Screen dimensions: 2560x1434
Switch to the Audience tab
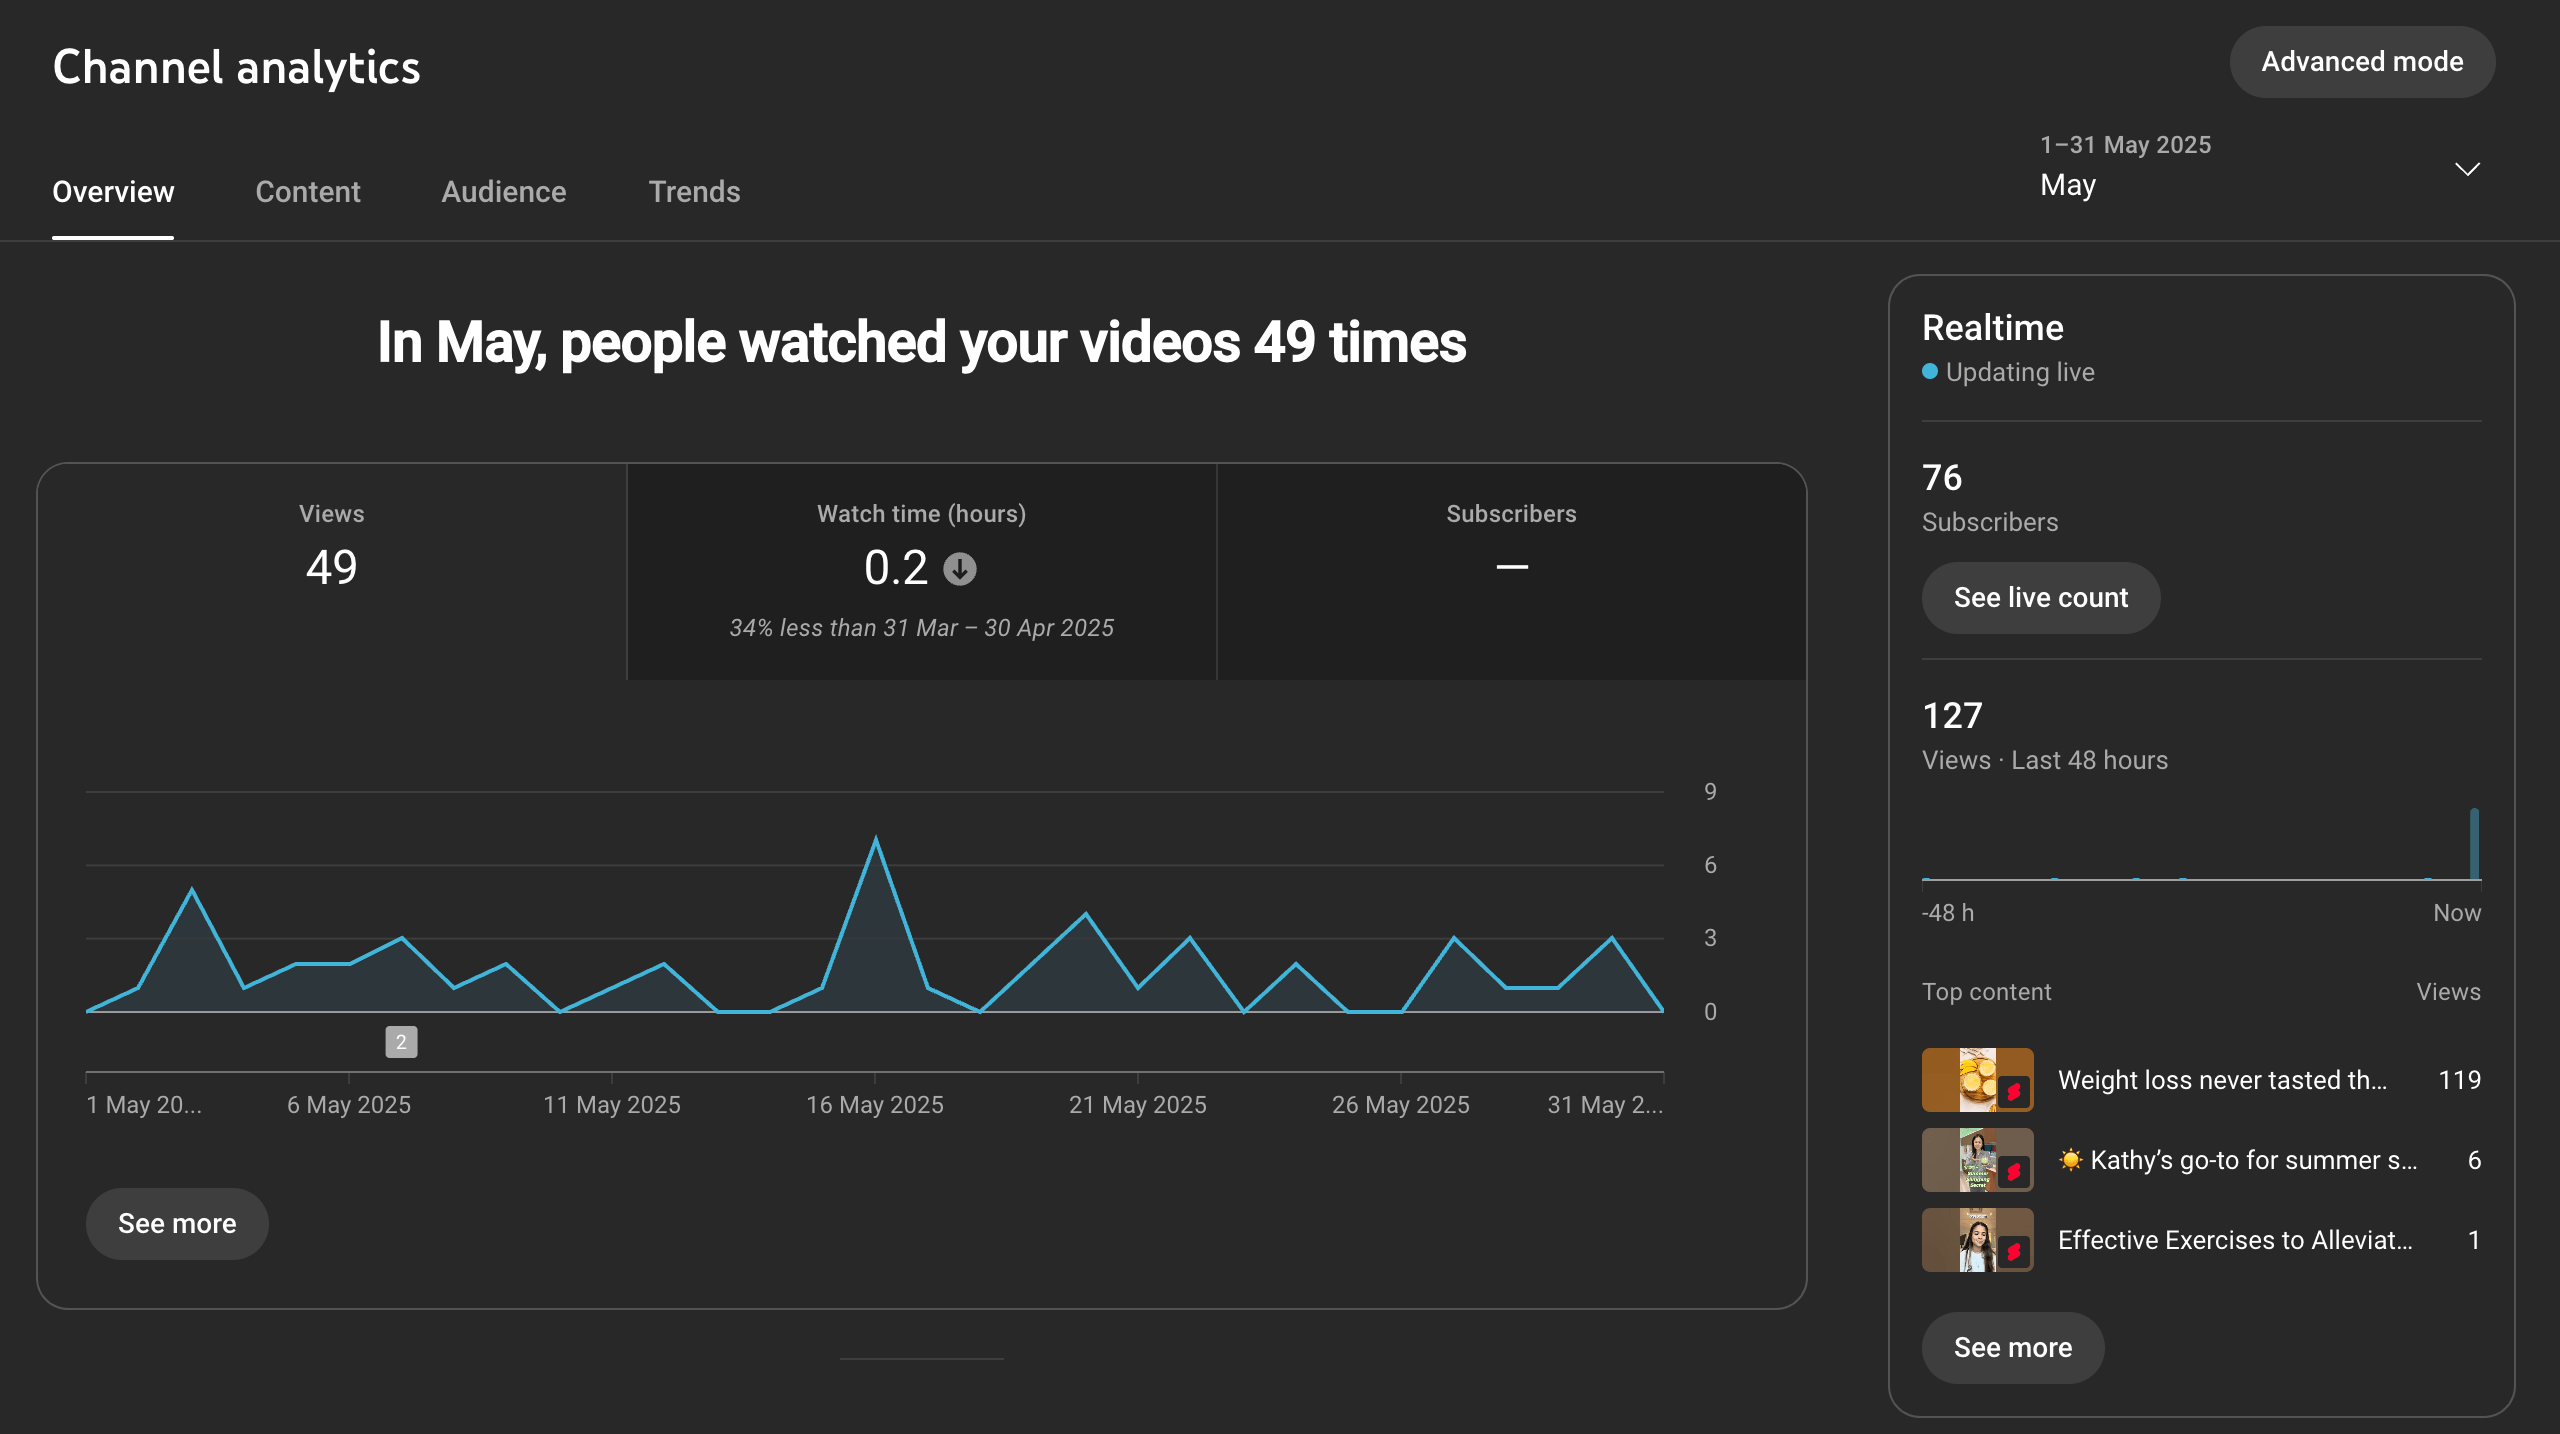click(504, 192)
